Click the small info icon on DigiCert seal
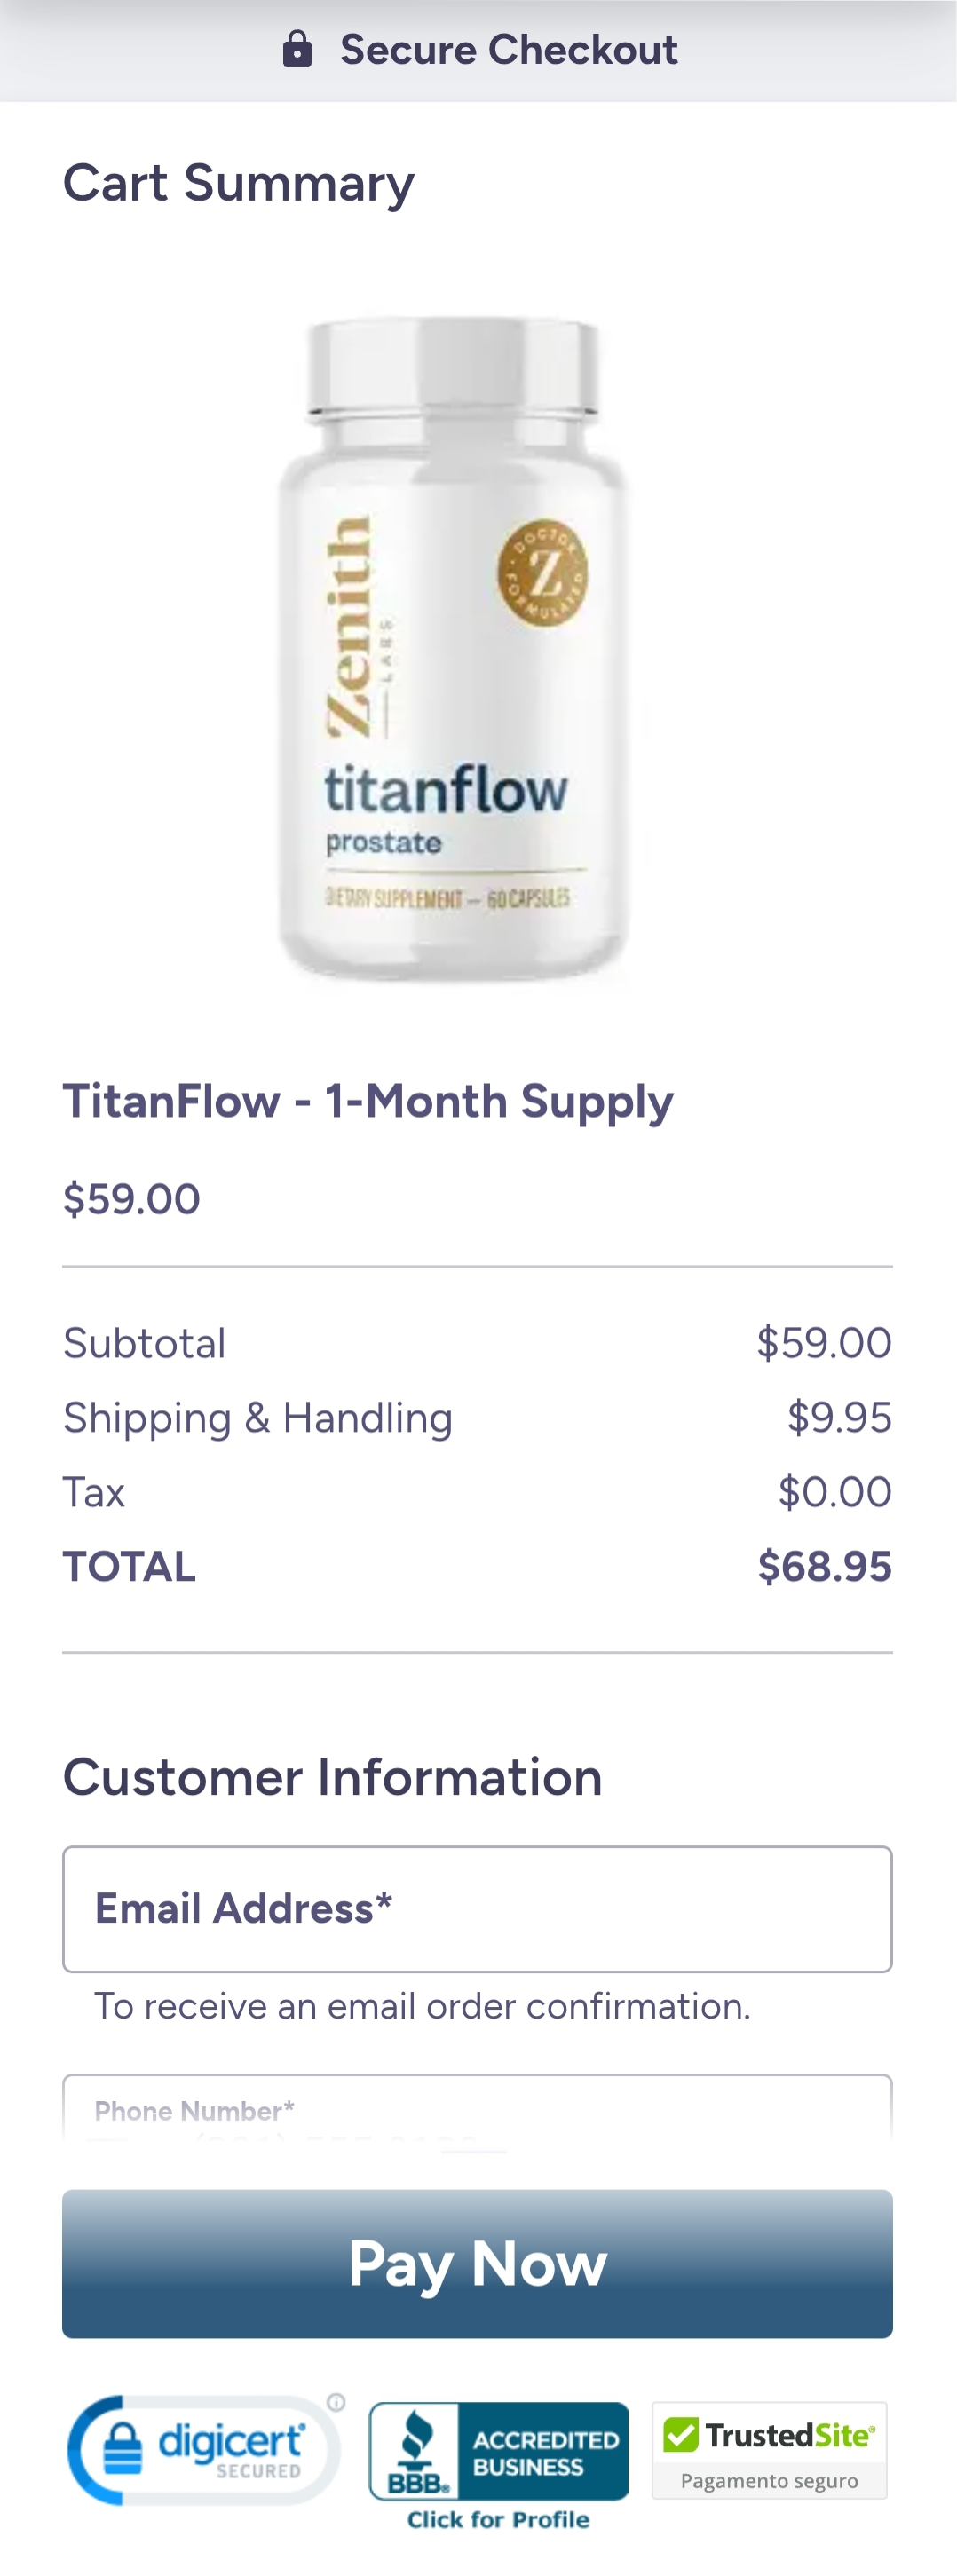 pos(337,2402)
